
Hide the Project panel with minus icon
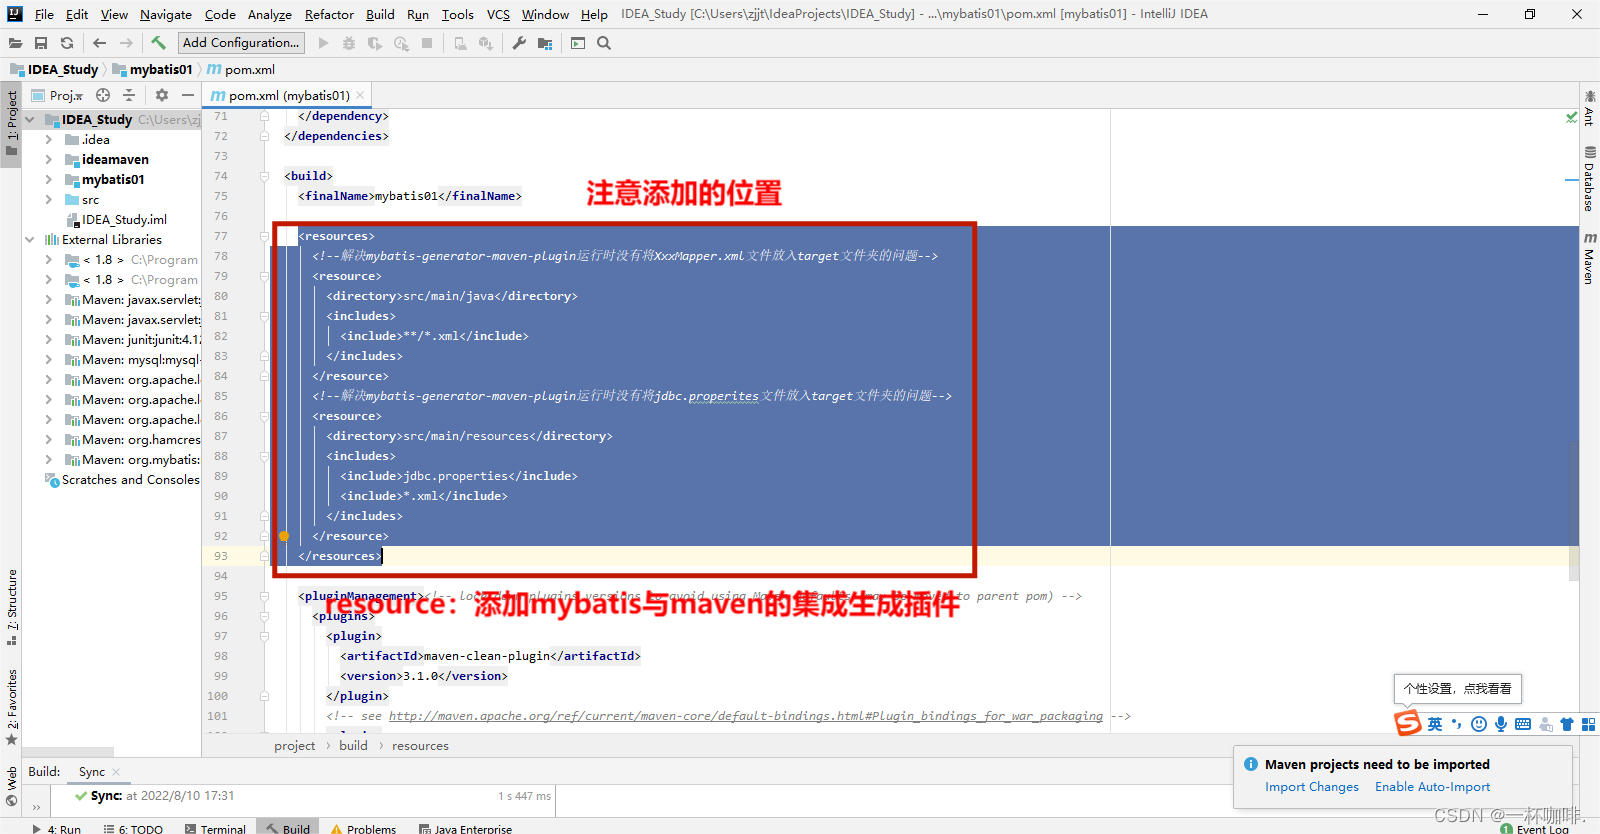coord(188,95)
